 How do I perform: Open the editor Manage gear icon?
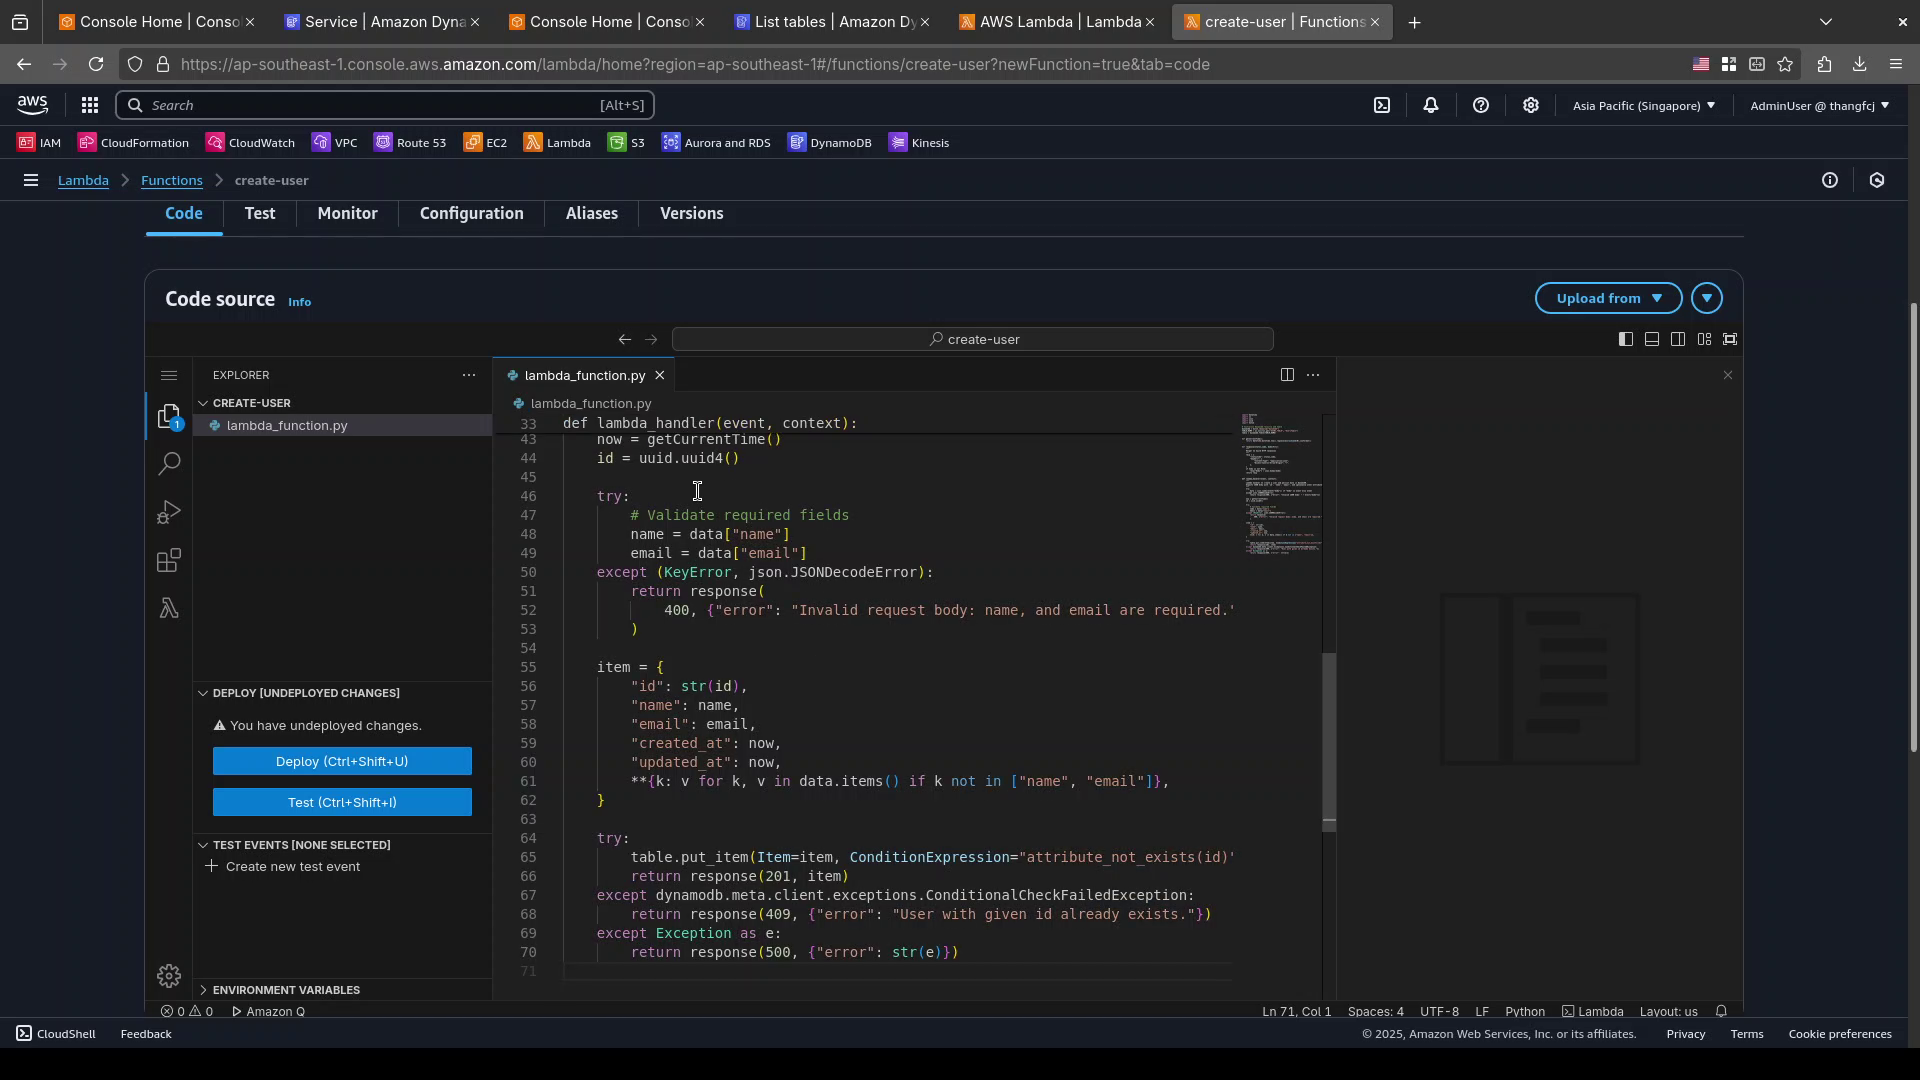click(x=169, y=976)
